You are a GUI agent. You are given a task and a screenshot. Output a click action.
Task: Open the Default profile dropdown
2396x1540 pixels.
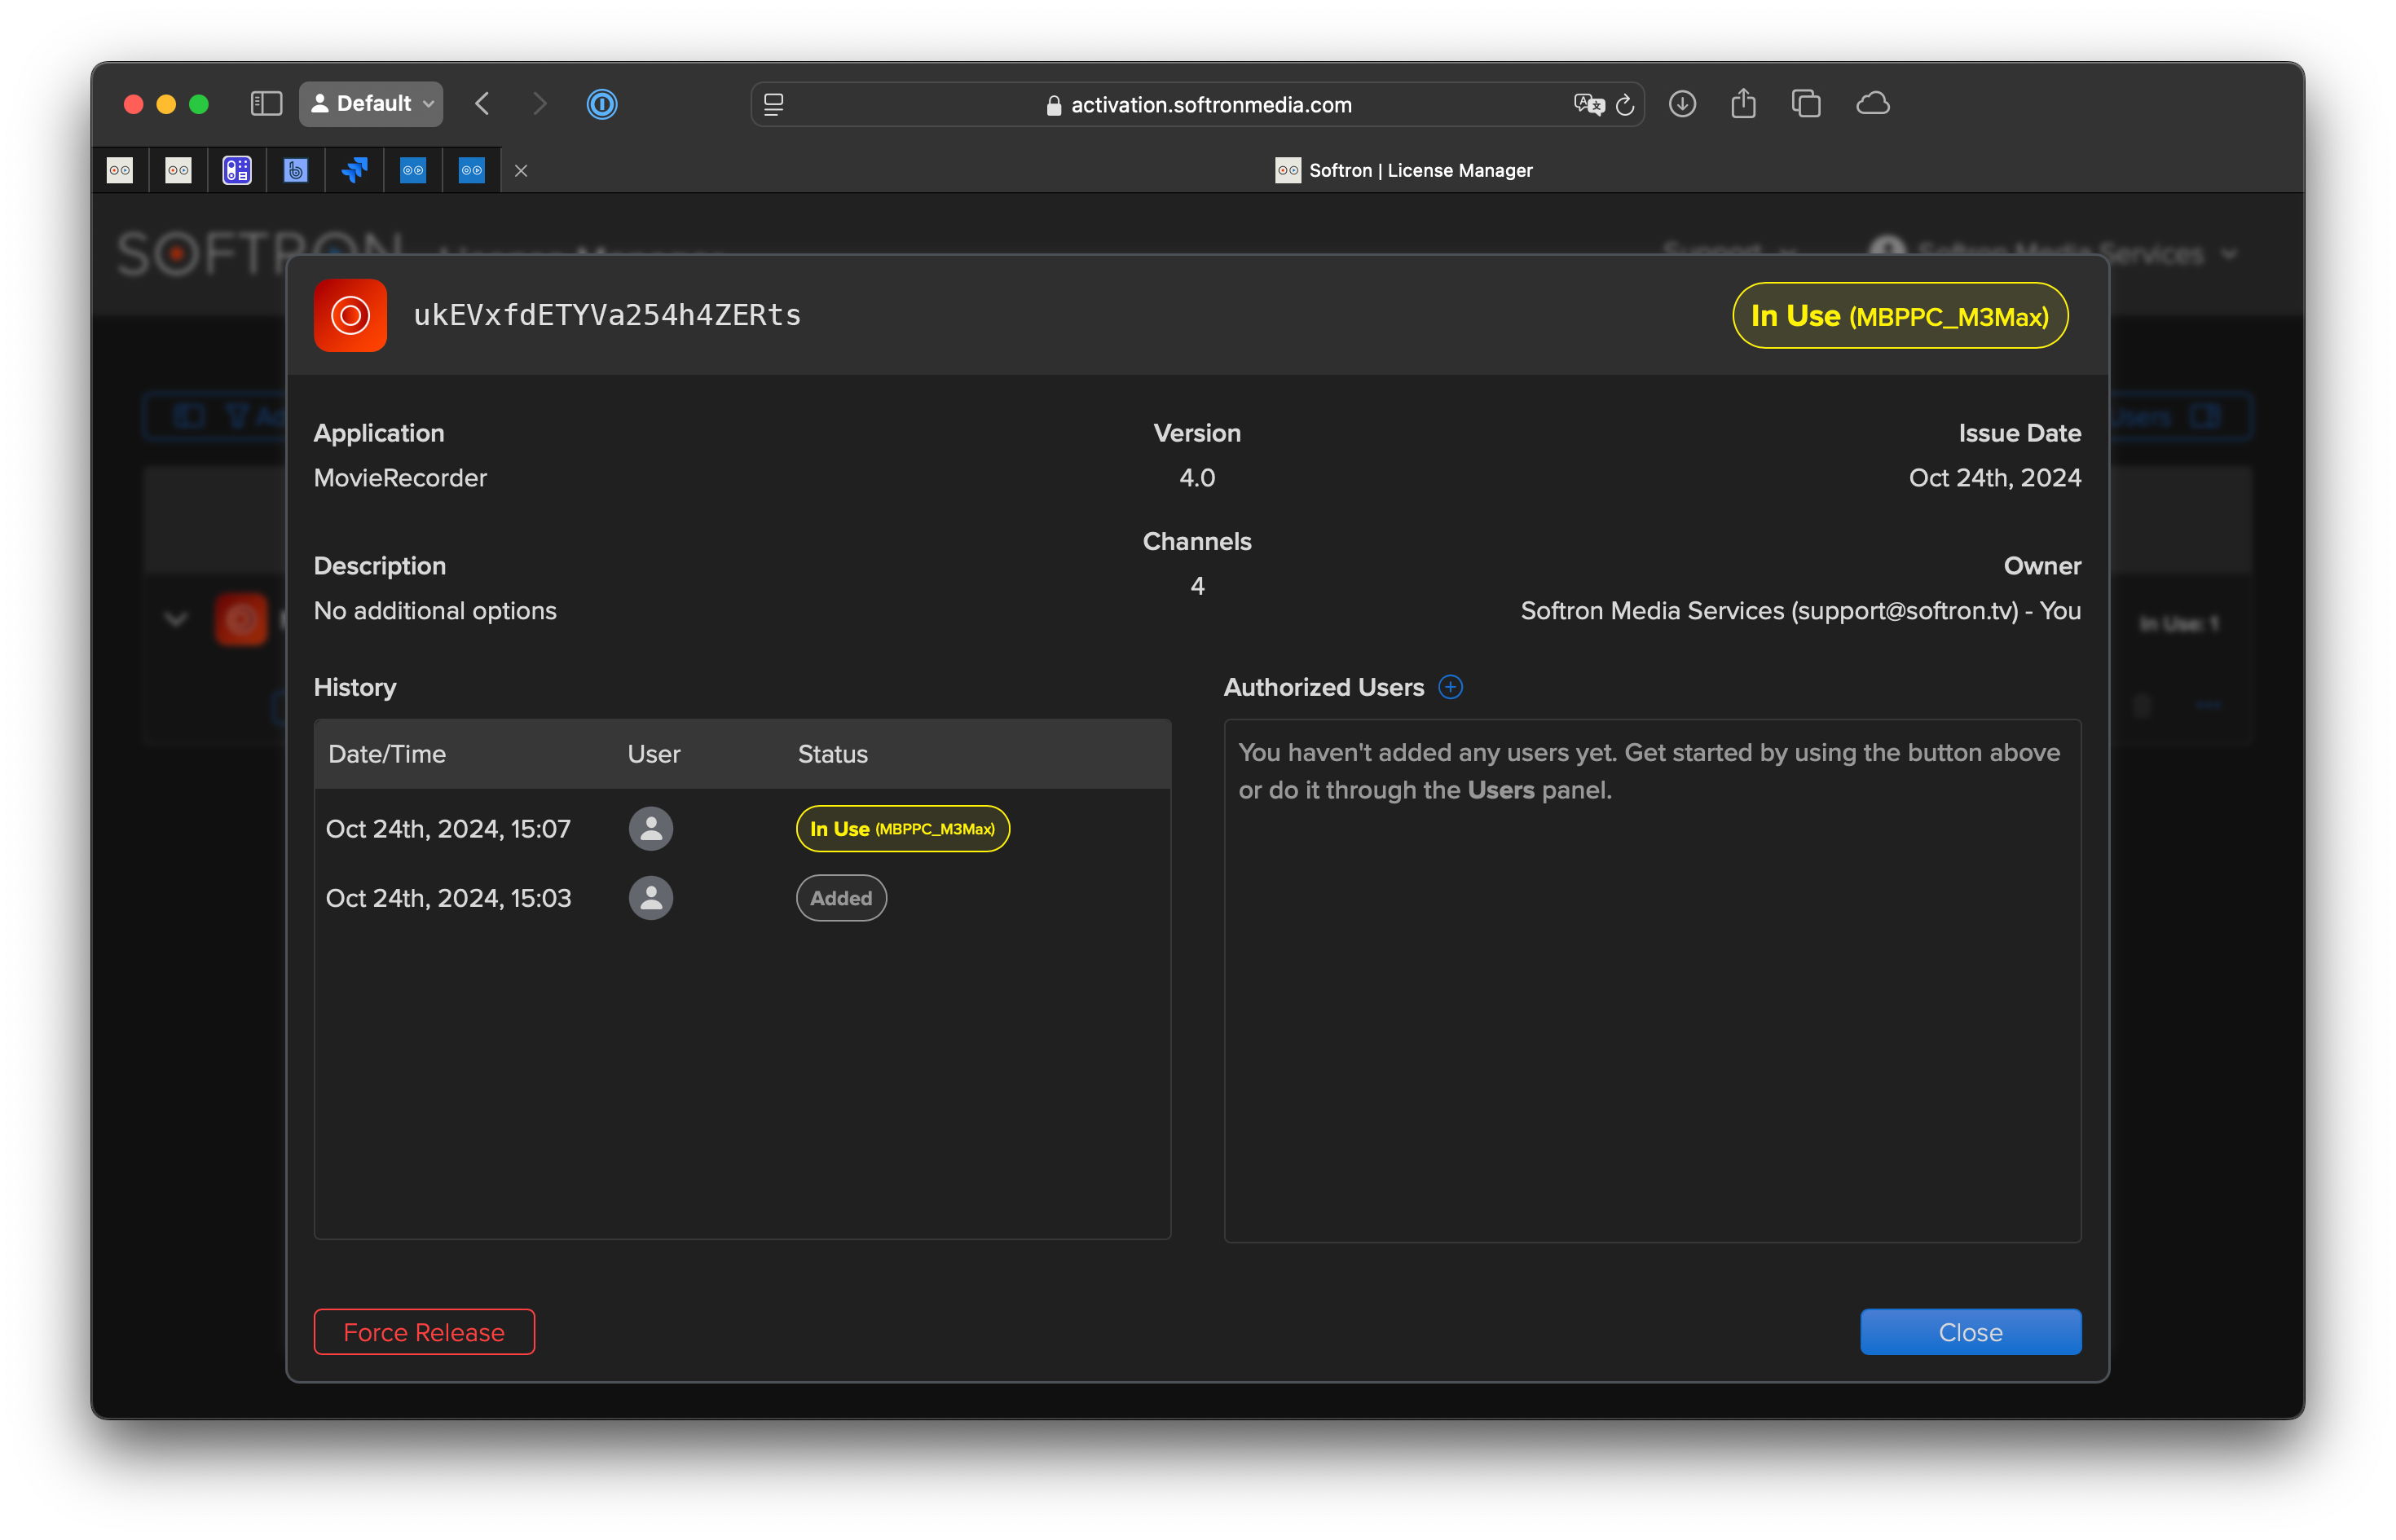click(371, 103)
